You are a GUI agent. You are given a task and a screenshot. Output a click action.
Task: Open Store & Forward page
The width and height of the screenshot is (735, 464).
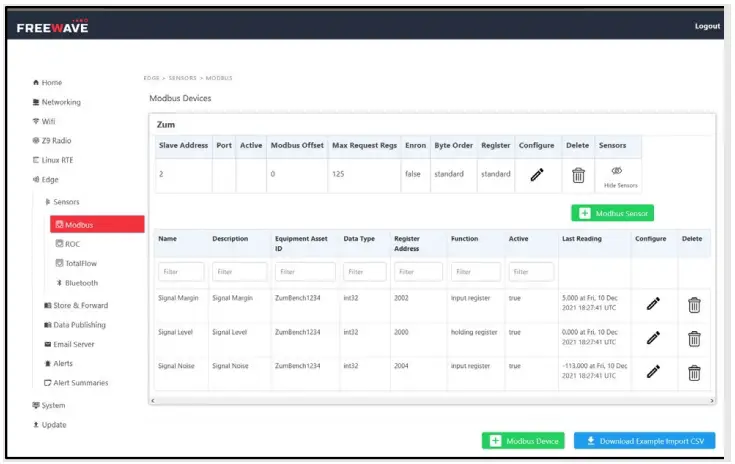pyautogui.click(x=76, y=306)
